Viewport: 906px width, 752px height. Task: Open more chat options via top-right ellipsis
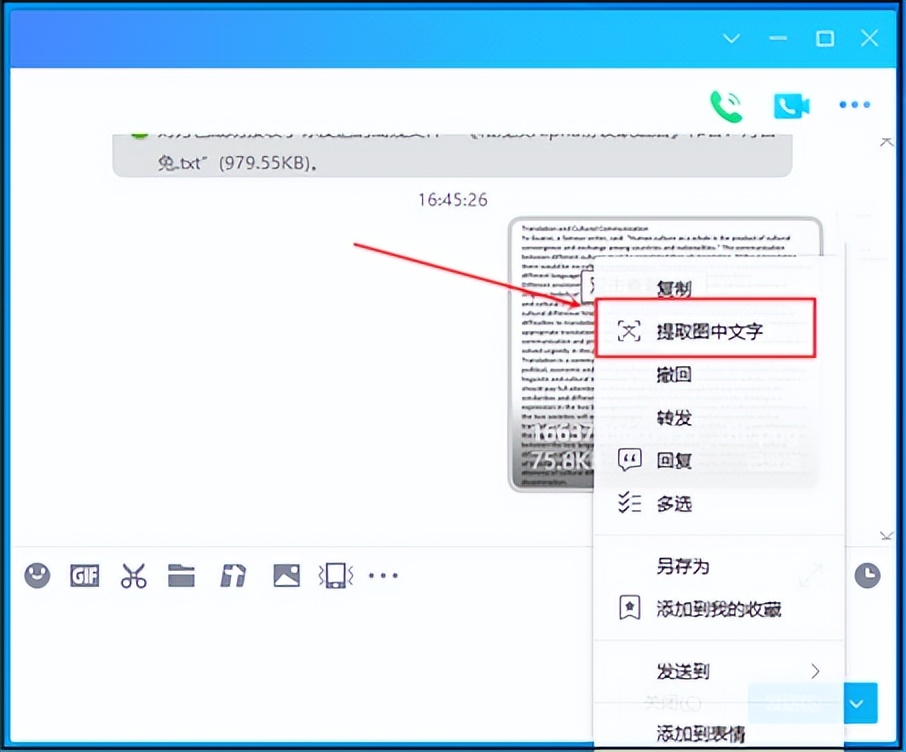[855, 104]
